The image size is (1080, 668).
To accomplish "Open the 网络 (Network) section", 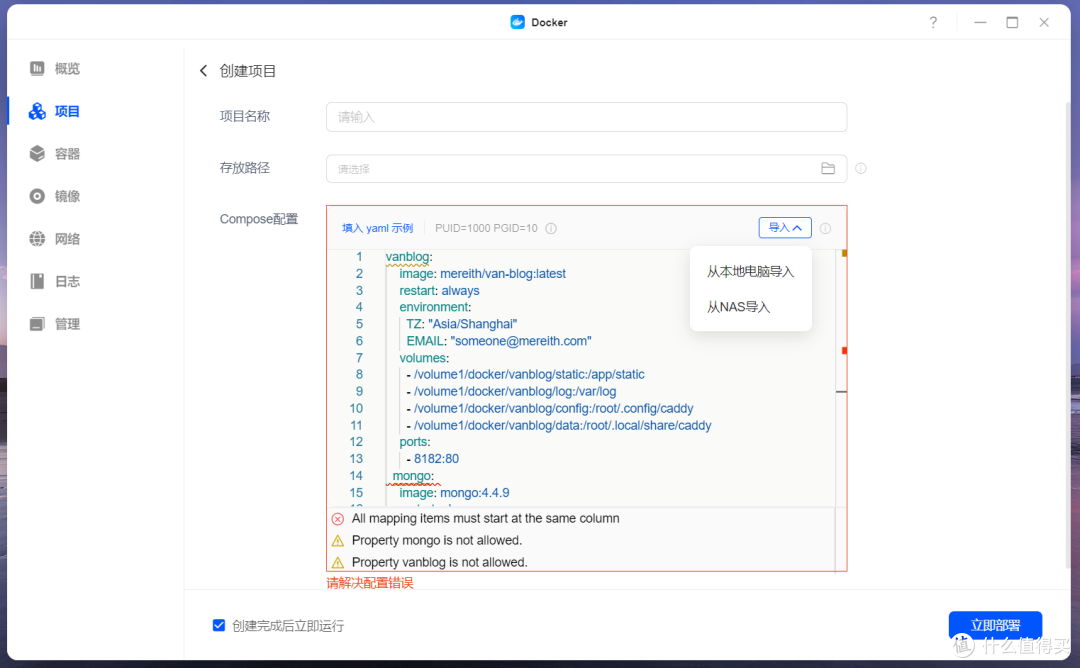I will click(55, 238).
